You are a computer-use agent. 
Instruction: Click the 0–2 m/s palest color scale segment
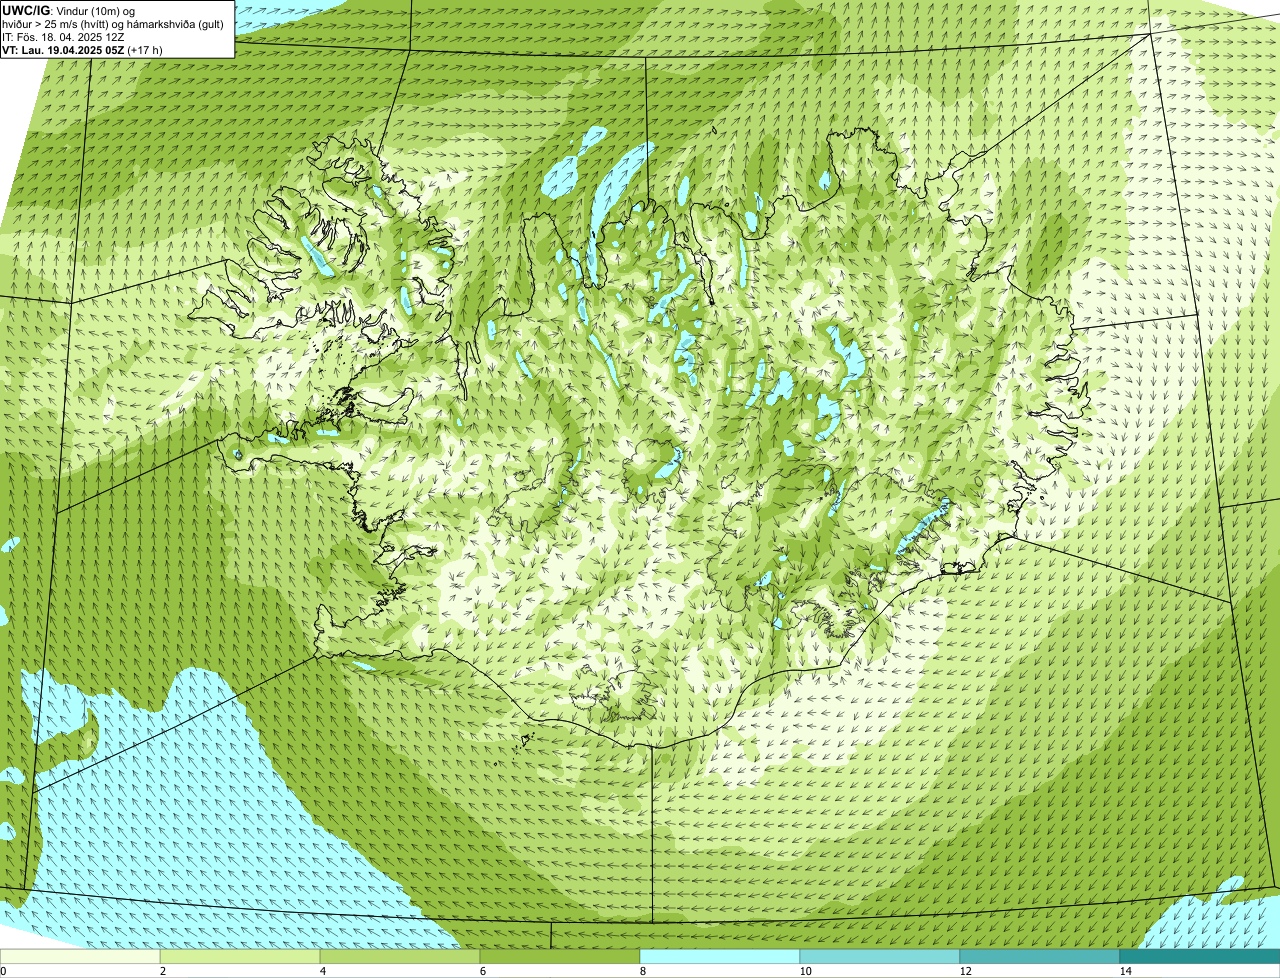[80, 956]
